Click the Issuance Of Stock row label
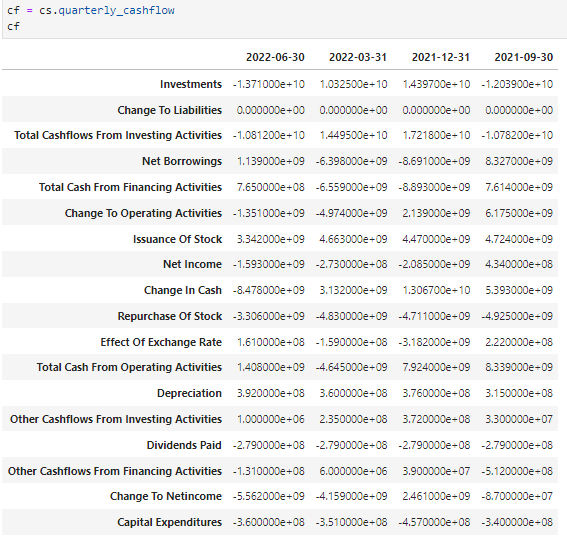Screen dimensions: 567x536 pyautogui.click(x=178, y=239)
